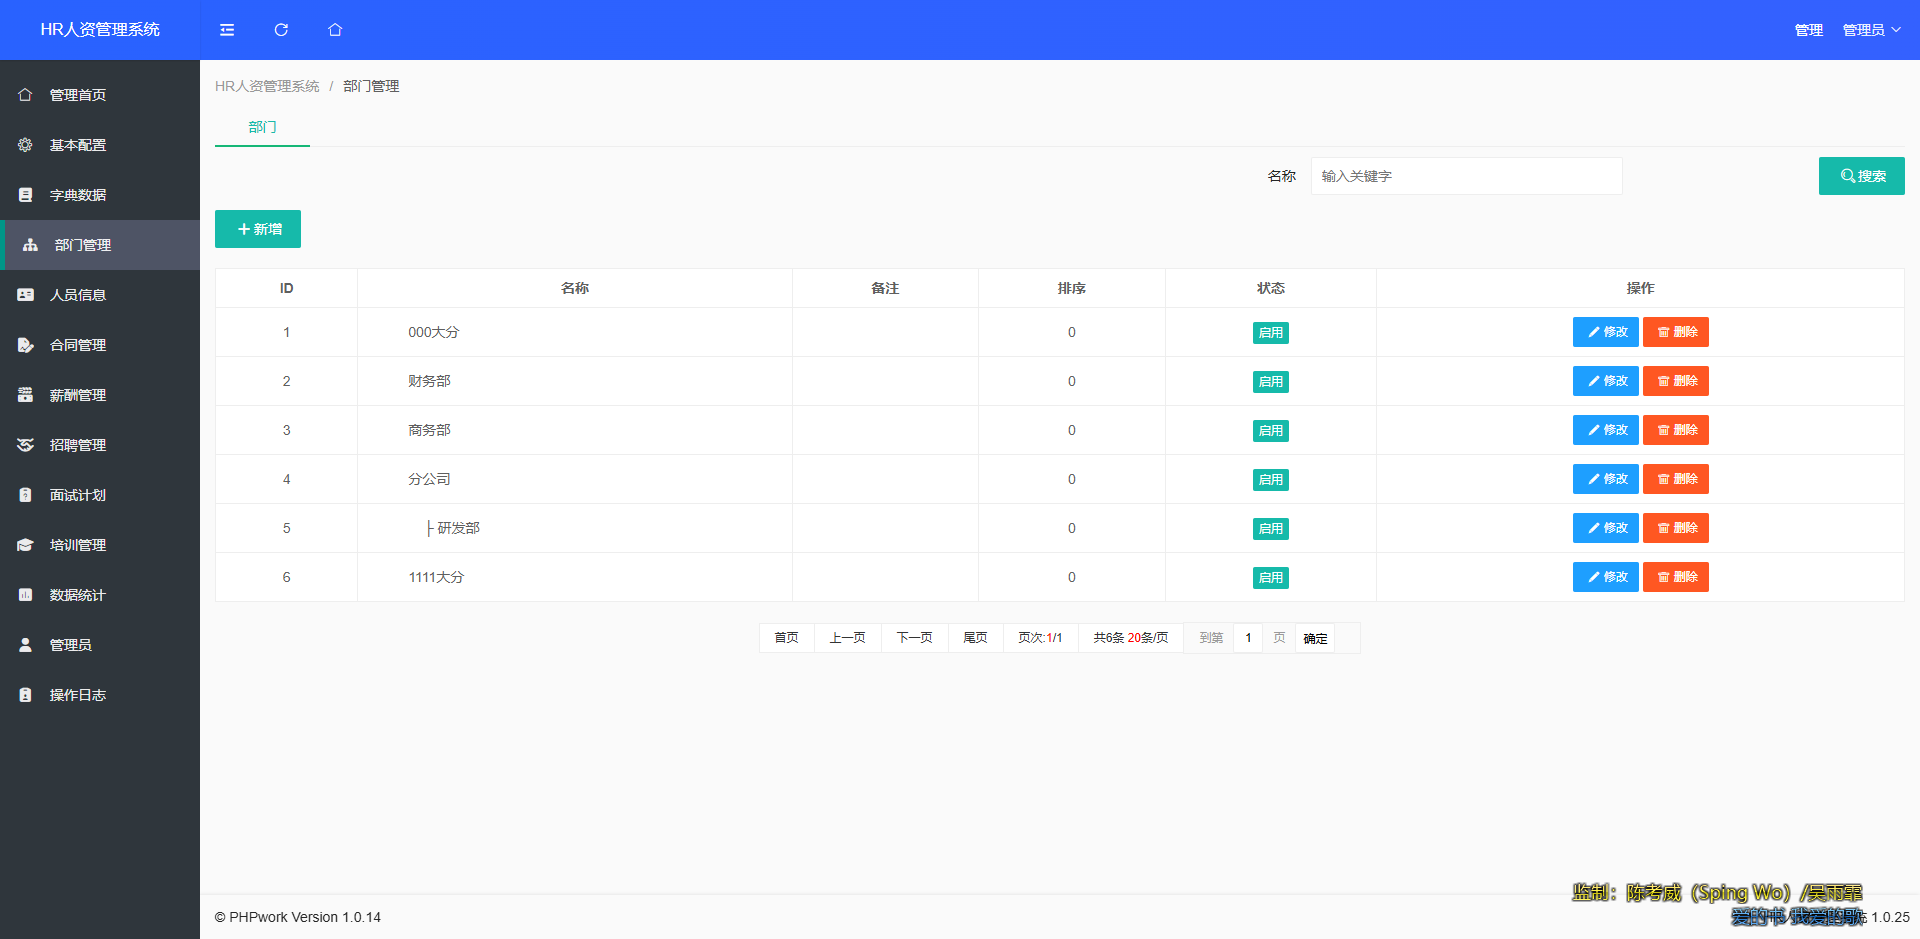Delete 分公司 row using 删除 button
Screen dimensions: 1920x939
click(1675, 479)
